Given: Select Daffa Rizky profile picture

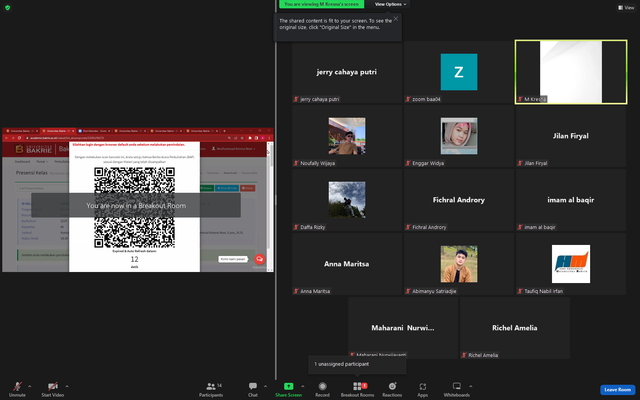Looking at the screenshot, I should [x=347, y=200].
